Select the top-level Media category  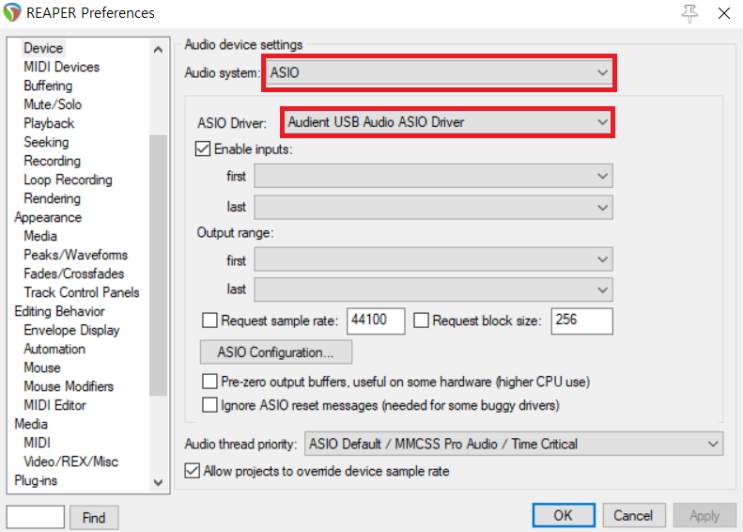point(31,424)
